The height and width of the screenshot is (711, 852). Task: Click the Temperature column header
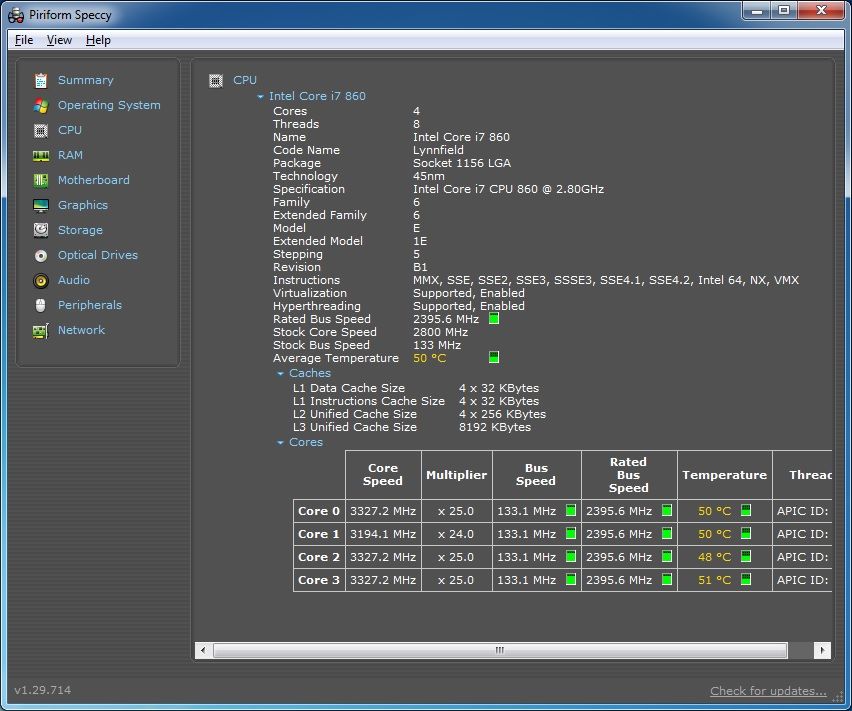[724, 475]
